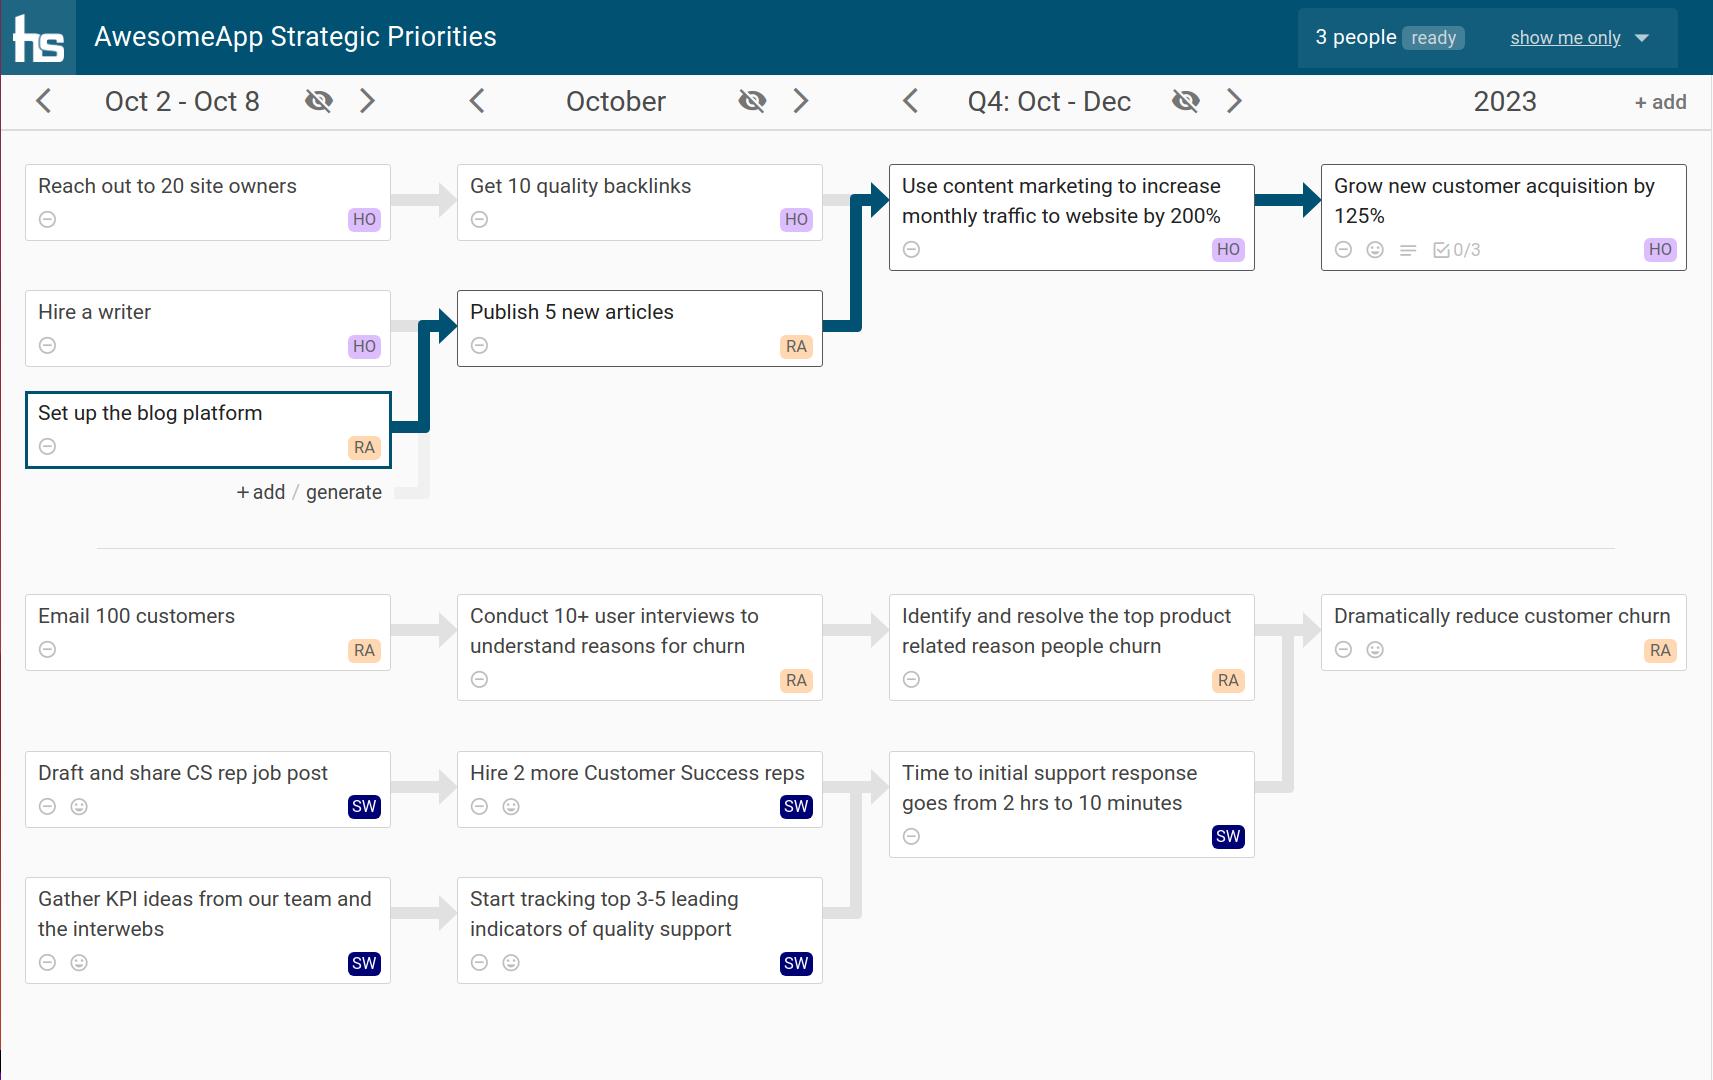Click the HO assignee badge on Get 10 quality backlinks

pos(796,220)
